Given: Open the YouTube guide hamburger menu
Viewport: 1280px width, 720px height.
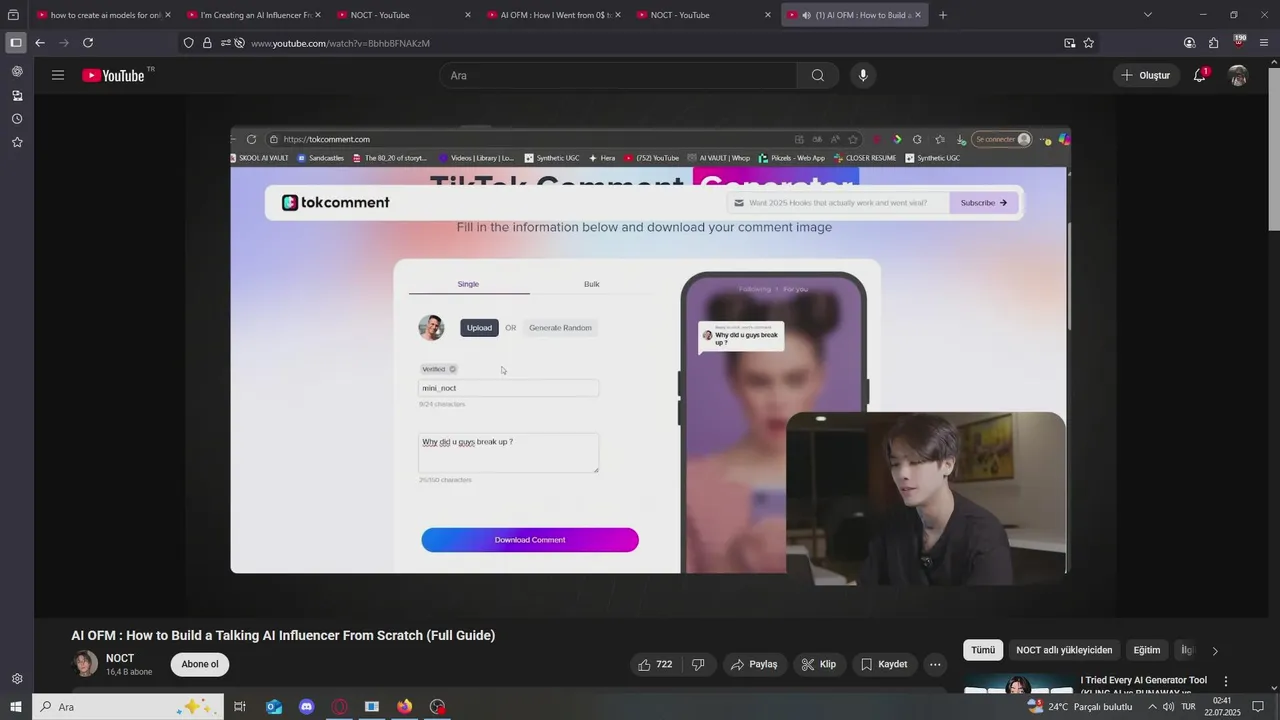Looking at the screenshot, I should pyautogui.click(x=58, y=75).
